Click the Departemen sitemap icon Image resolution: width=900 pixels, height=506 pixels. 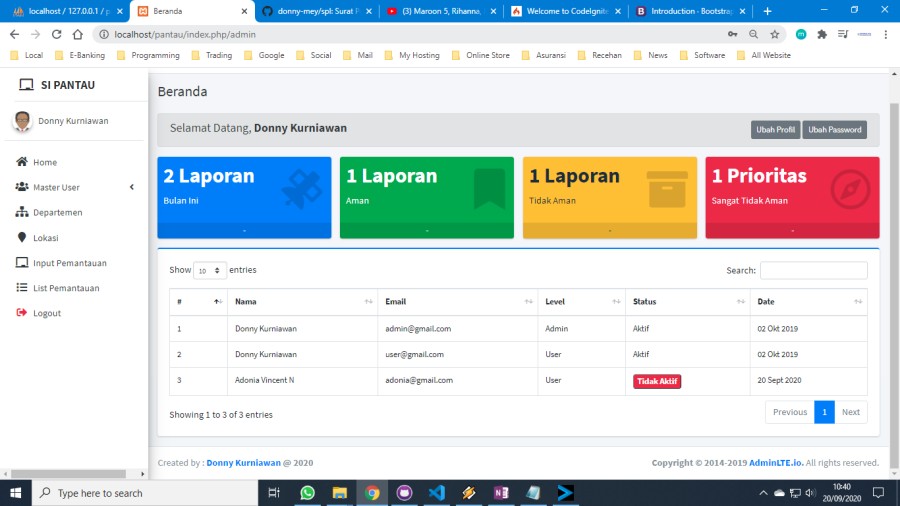[22, 212]
